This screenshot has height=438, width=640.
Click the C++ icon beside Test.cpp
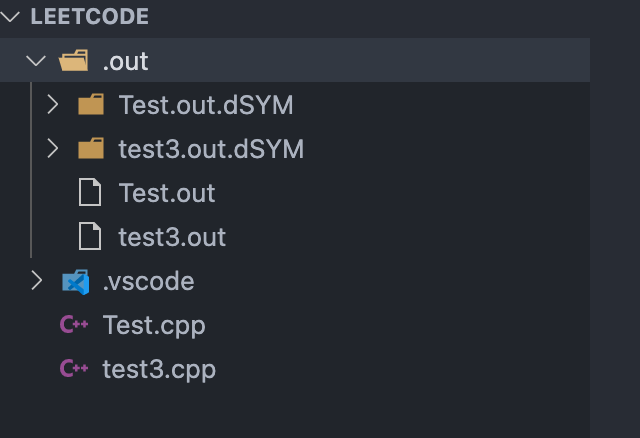[74, 325]
